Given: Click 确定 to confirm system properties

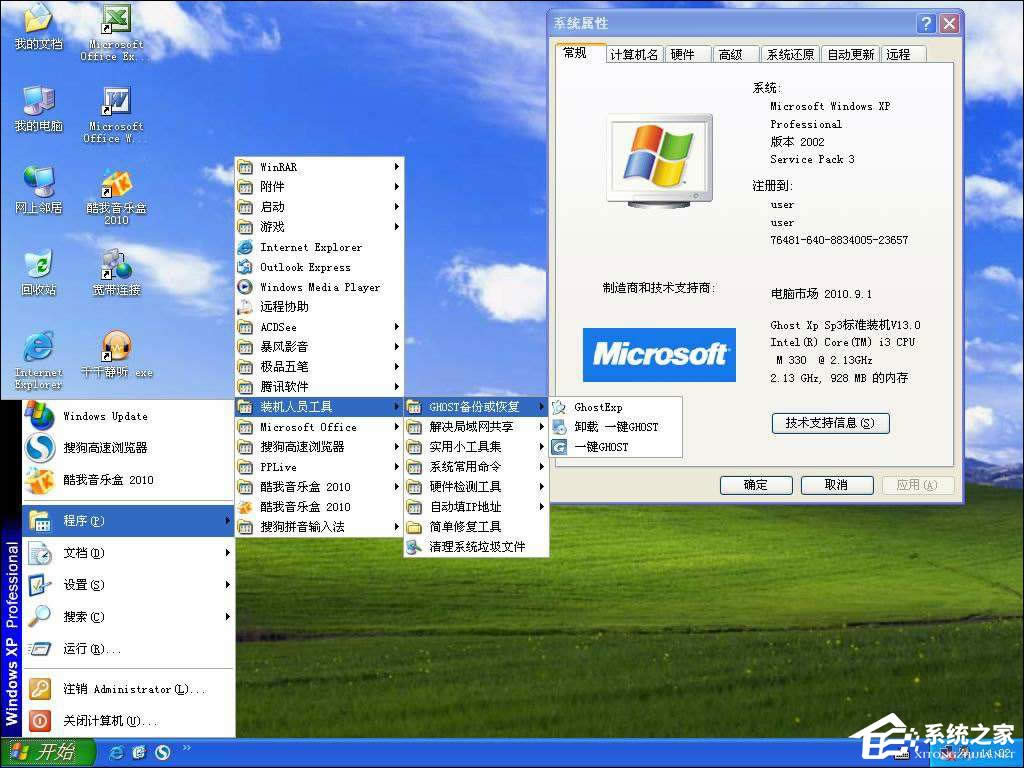Looking at the screenshot, I should 756,484.
